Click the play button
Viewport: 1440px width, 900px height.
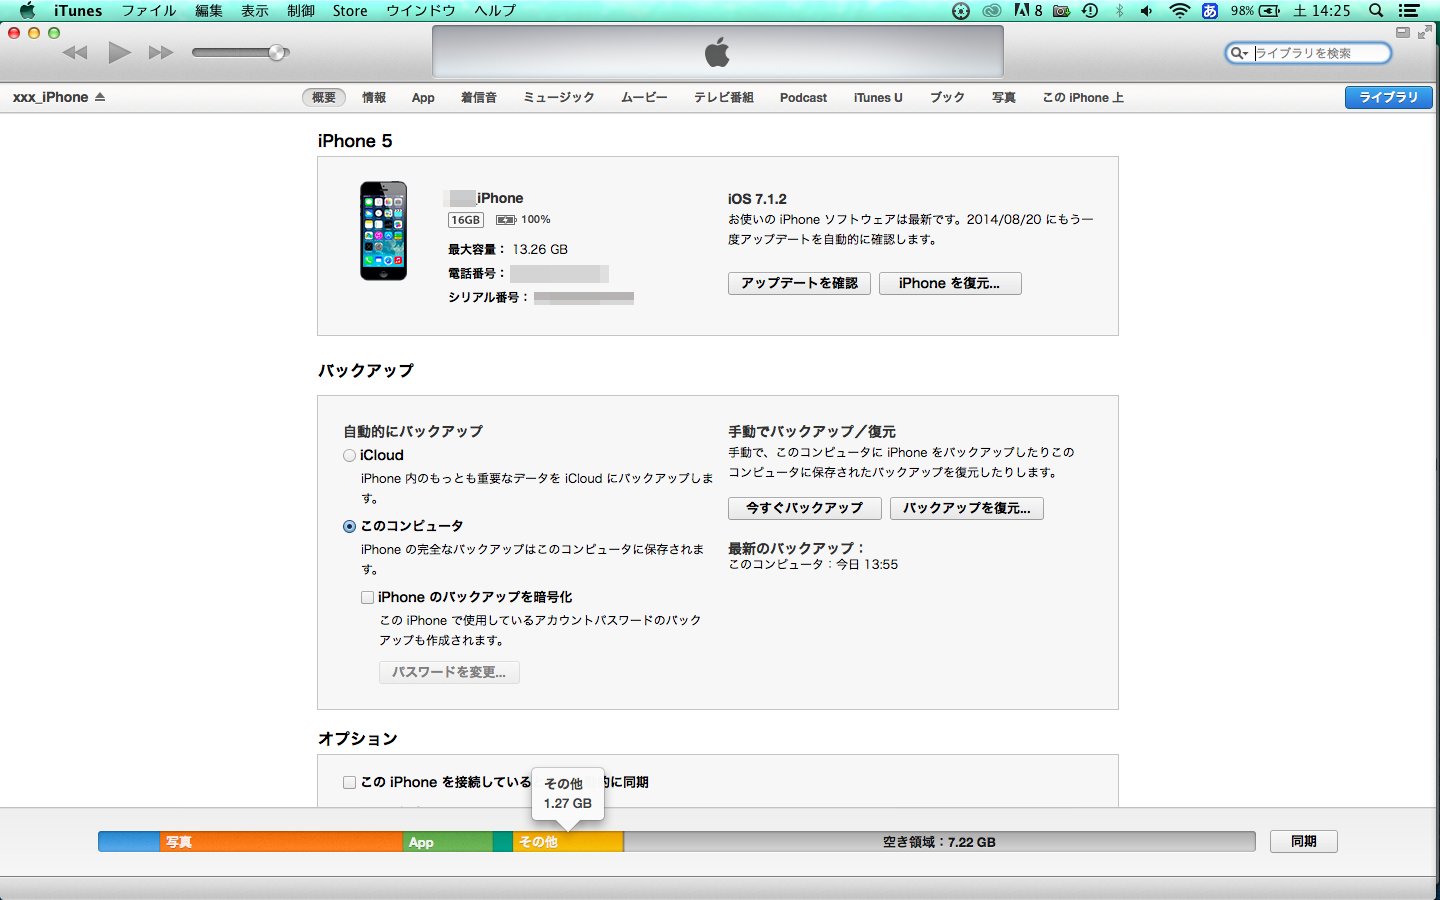click(x=120, y=52)
